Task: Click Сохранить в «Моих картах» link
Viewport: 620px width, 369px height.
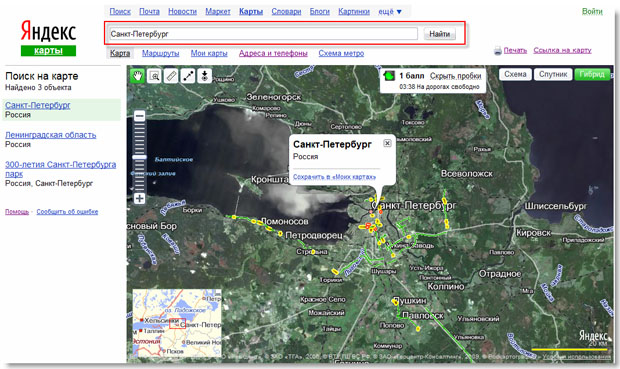Action: point(335,177)
